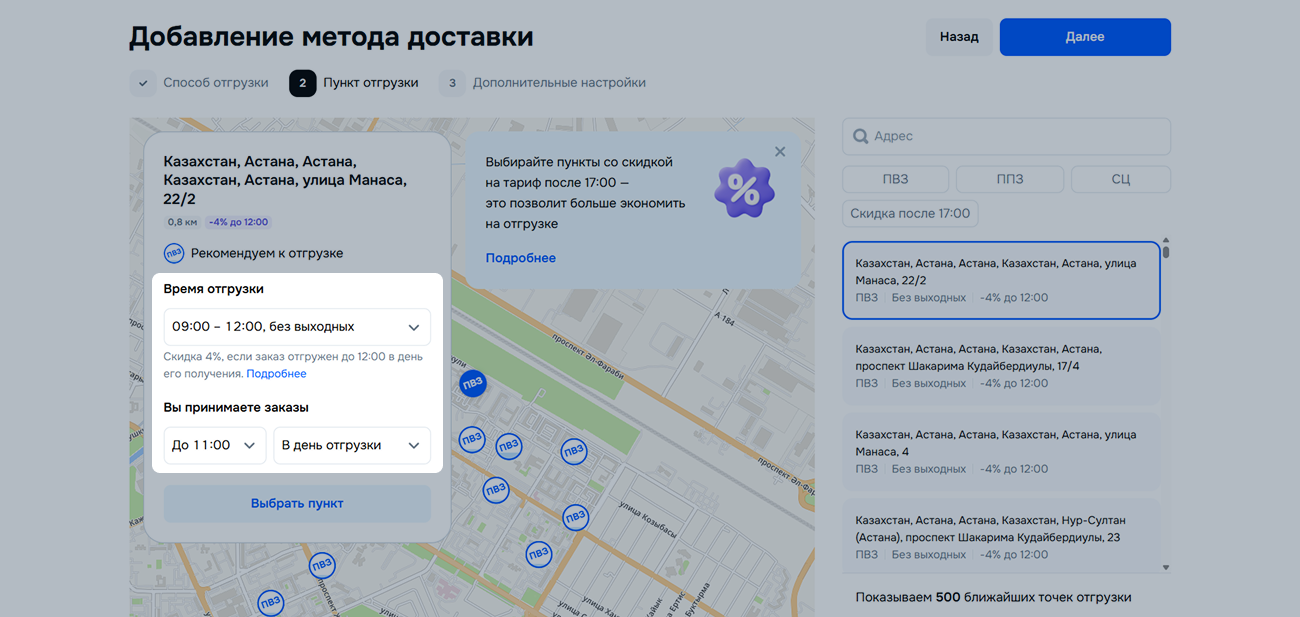Go to Дополнительные настройки step
This screenshot has width=1300, height=617.
click(x=558, y=83)
